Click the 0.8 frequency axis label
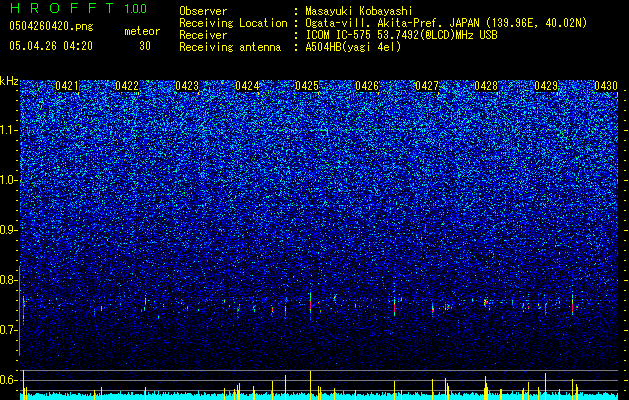Viewport: 629px width, 400px height. click(8, 280)
